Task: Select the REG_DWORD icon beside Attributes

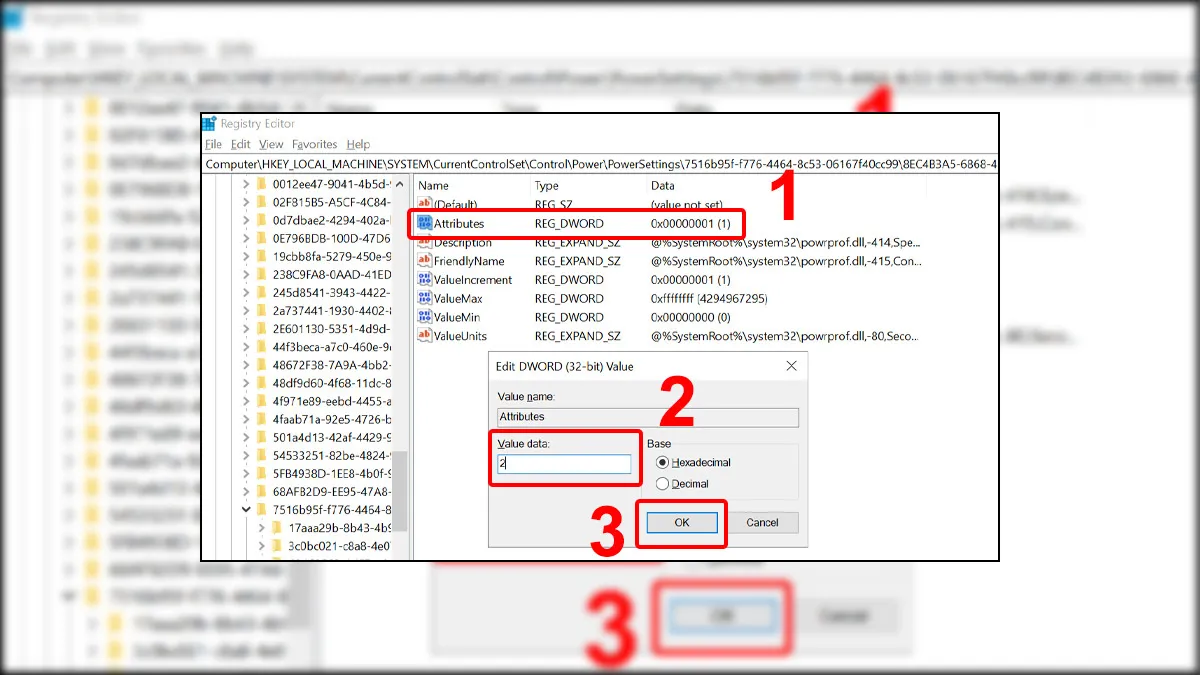Action: [x=422, y=223]
